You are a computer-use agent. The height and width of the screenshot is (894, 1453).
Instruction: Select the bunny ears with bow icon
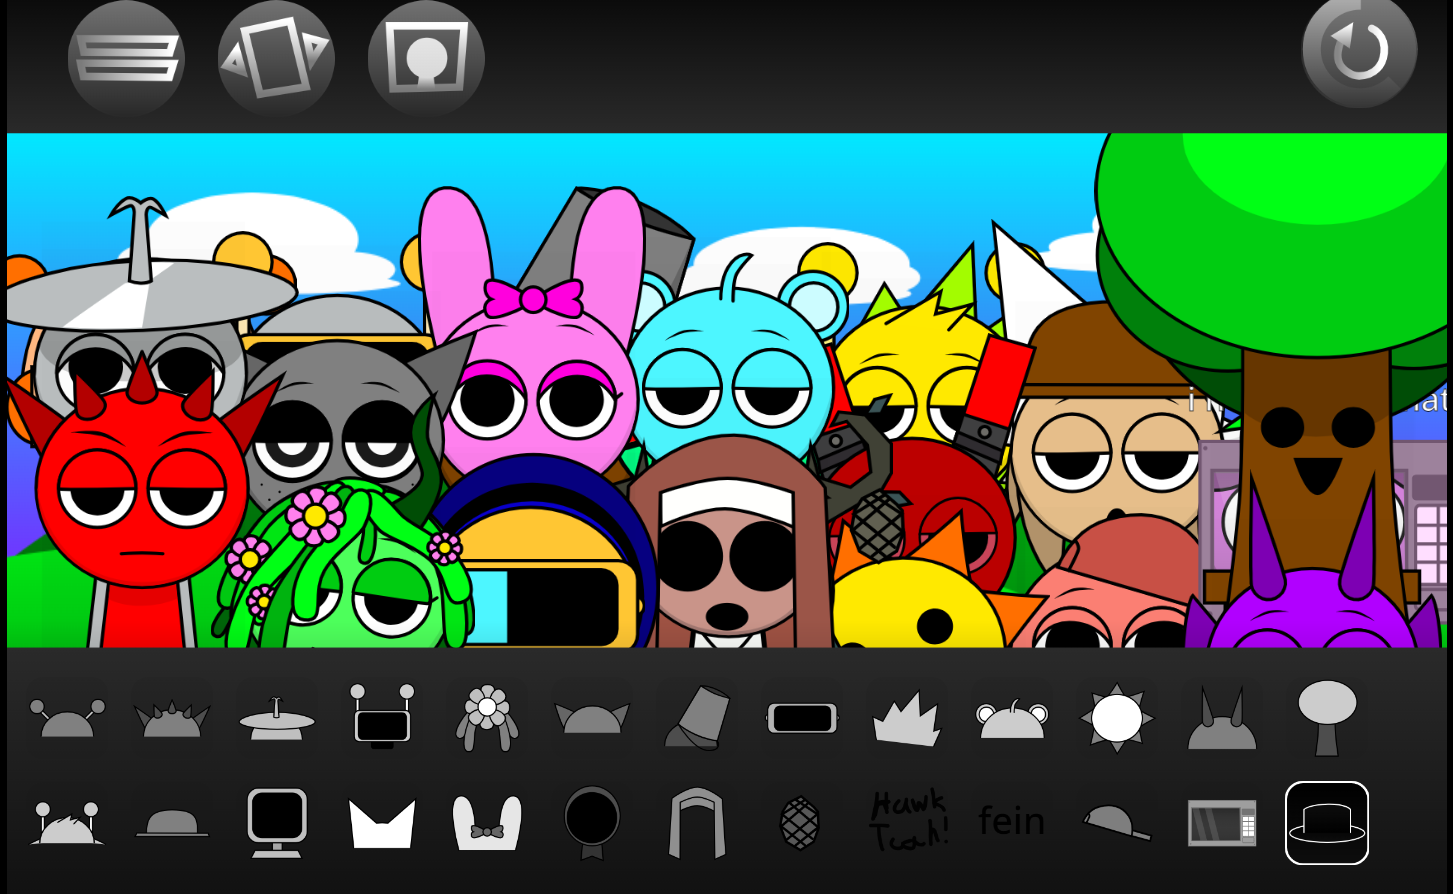(x=487, y=823)
